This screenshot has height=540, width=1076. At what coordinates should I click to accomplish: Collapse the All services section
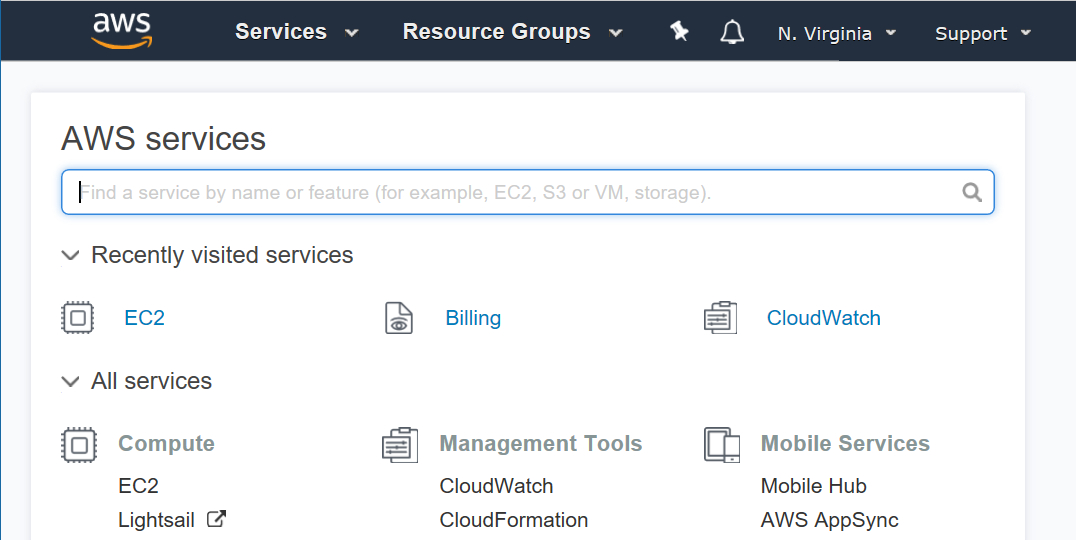coord(70,381)
